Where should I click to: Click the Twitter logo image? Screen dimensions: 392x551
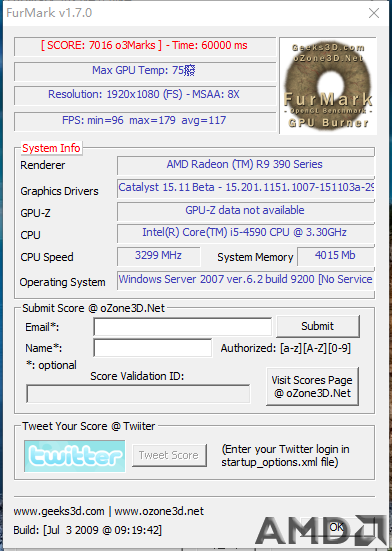click(75, 456)
